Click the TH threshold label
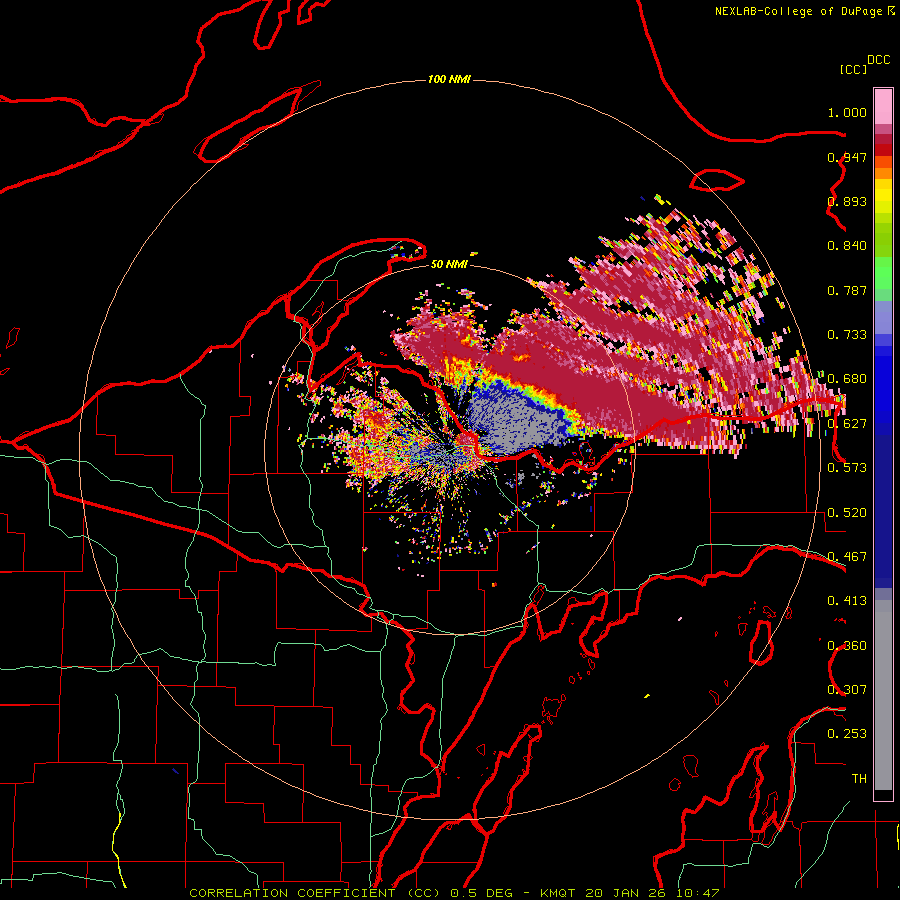900x900 pixels. click(x=859, y=779)
